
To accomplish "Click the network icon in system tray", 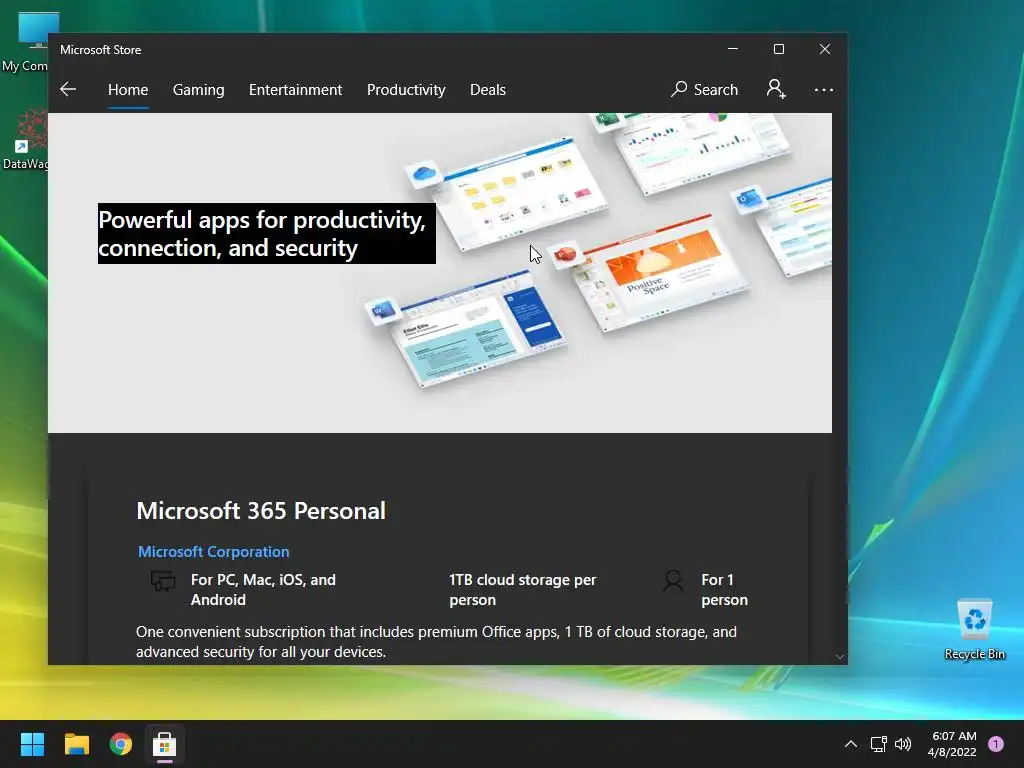I will [878, 744].
